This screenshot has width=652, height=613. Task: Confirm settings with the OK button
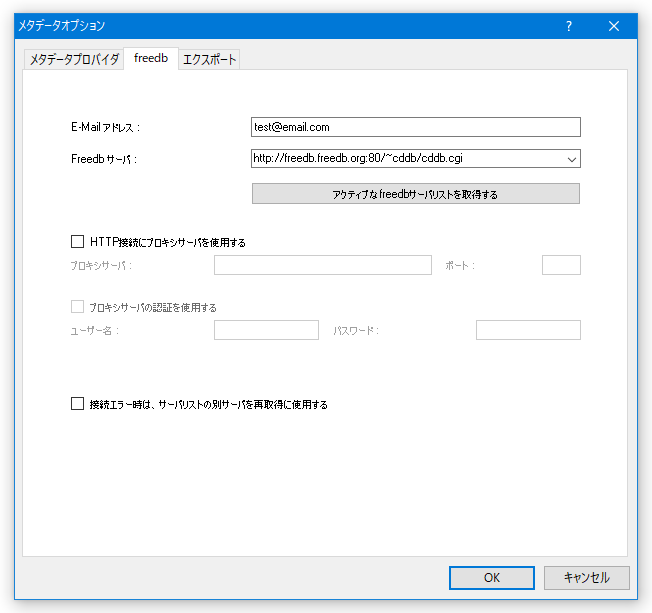[491, 578]
